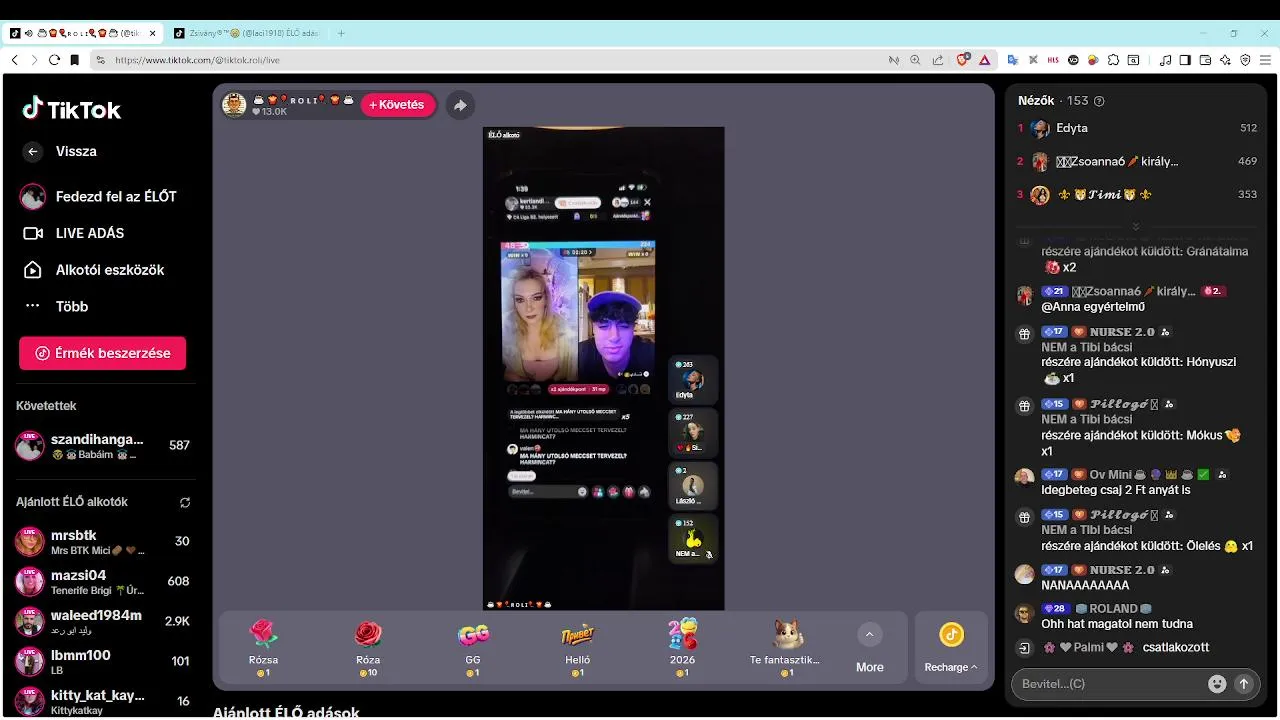Open the browser share page icon
Viewport: 1280px width, 720px height.
pos(937,60)
